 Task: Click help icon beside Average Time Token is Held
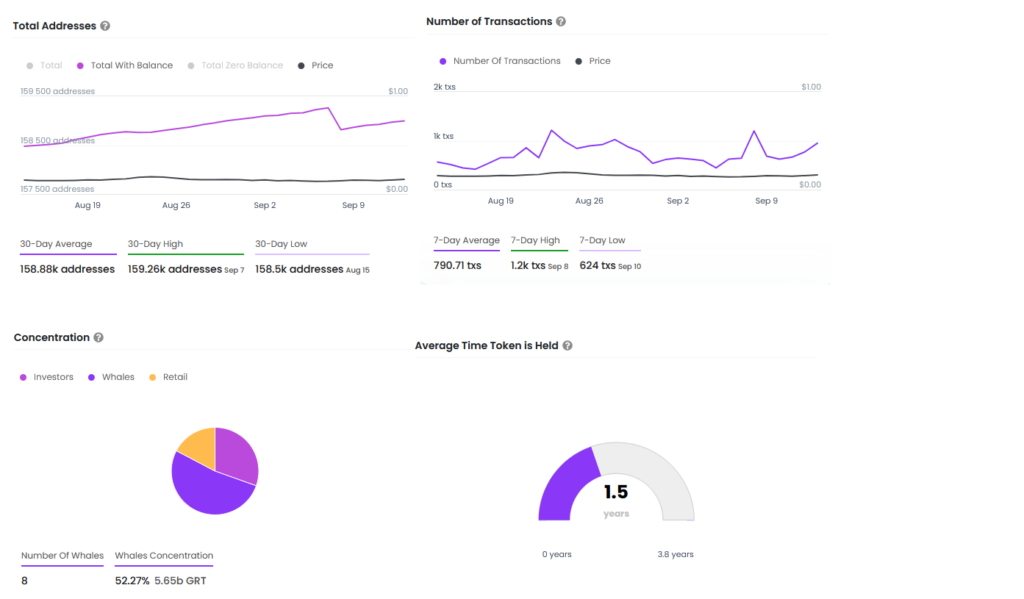coord(568,346)
